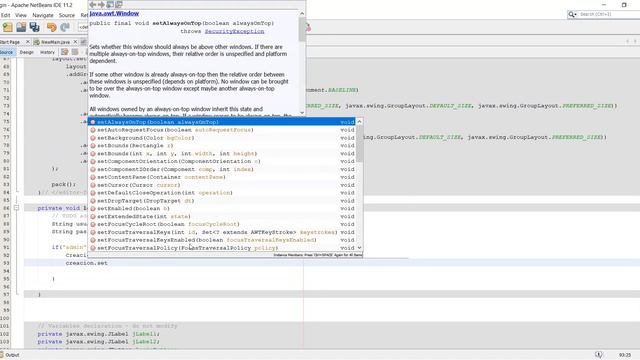The image size is (640, 360).
Task: Click the second editor toolbar icon after History
Action: 75,52
